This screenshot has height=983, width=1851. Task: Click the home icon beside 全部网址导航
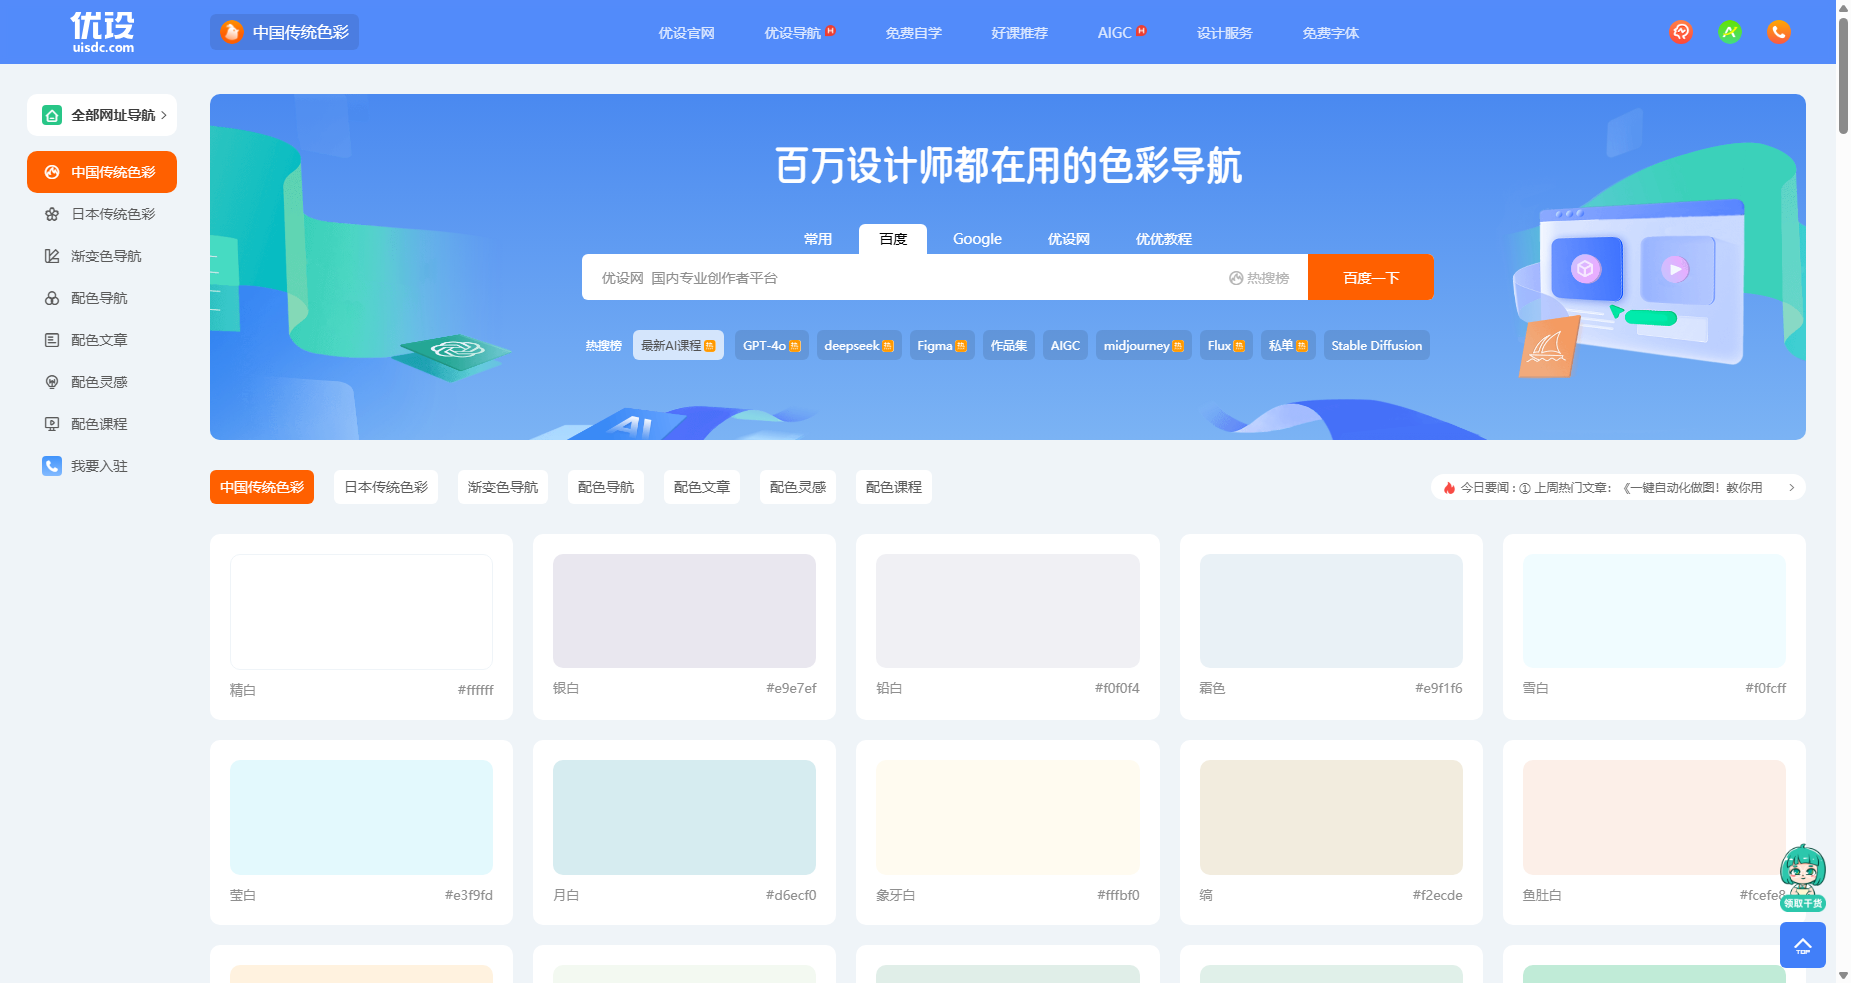tap(52, 115)
